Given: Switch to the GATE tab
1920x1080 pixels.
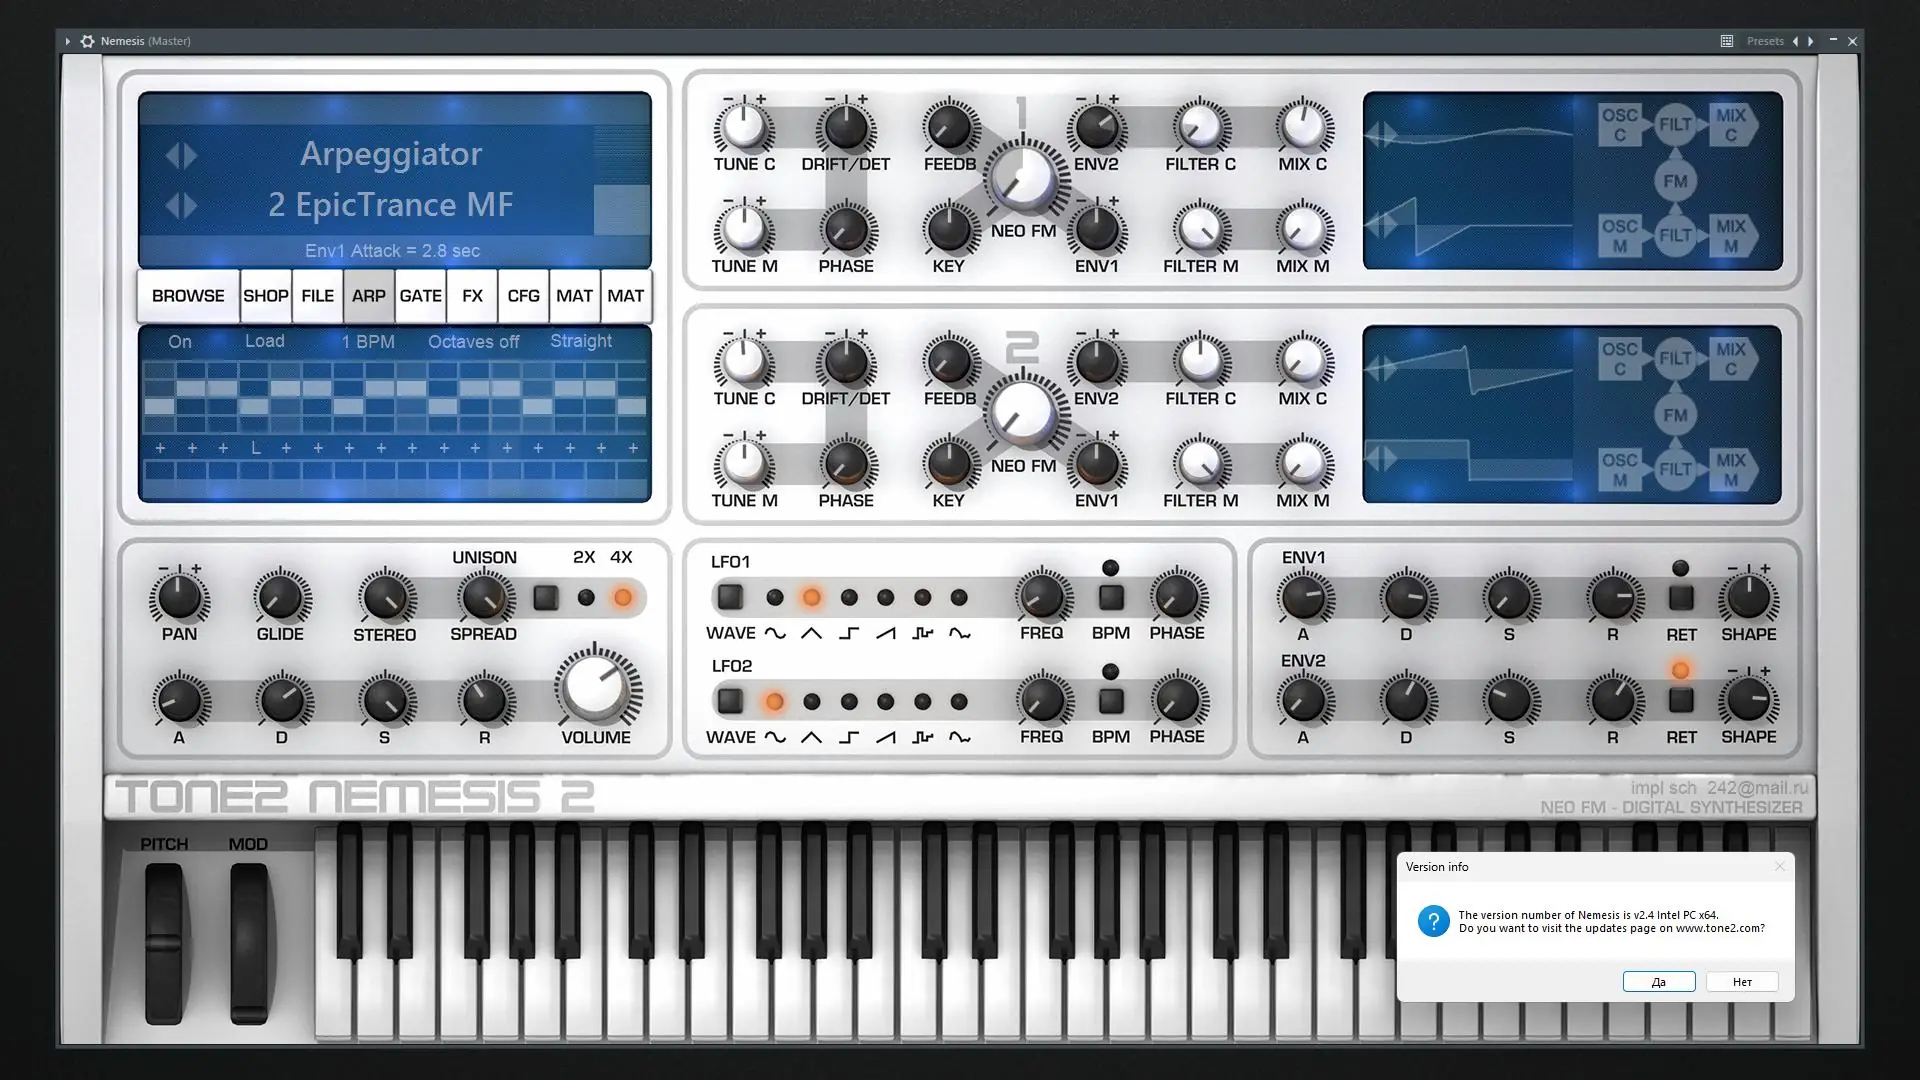Looking at the screenshot, I should click(x=420, y=296).
